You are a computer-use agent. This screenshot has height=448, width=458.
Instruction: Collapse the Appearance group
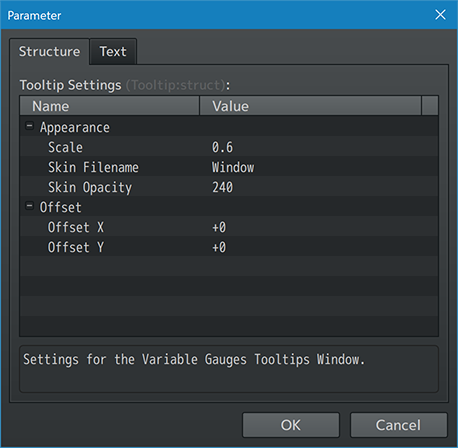[30, 126]
